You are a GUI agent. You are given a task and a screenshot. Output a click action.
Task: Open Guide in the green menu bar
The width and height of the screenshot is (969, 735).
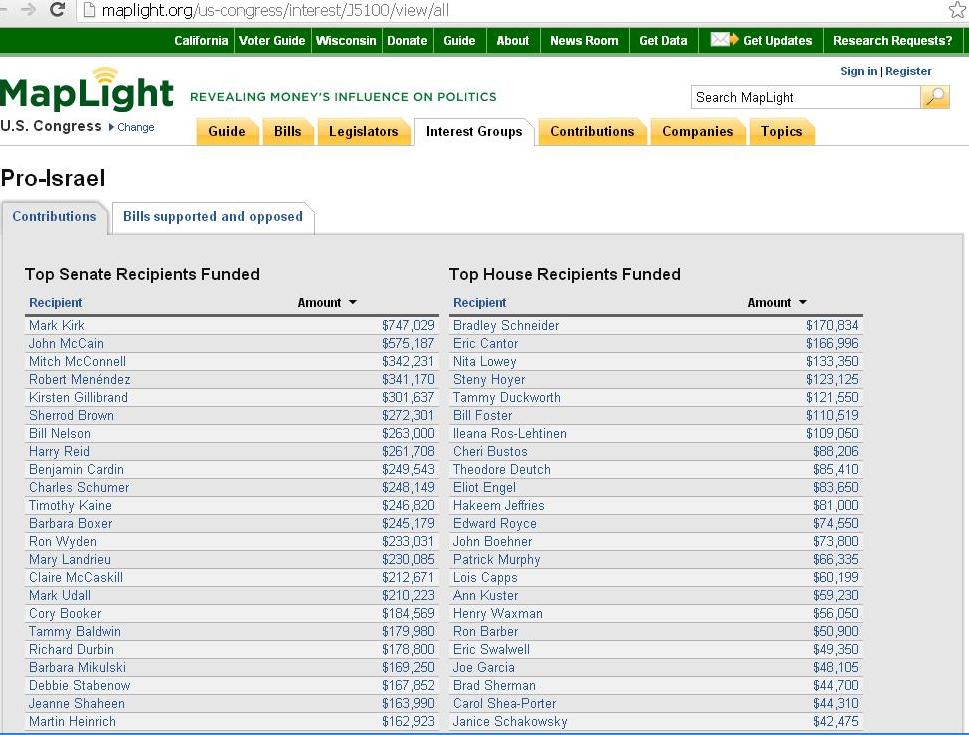point(459,41)
